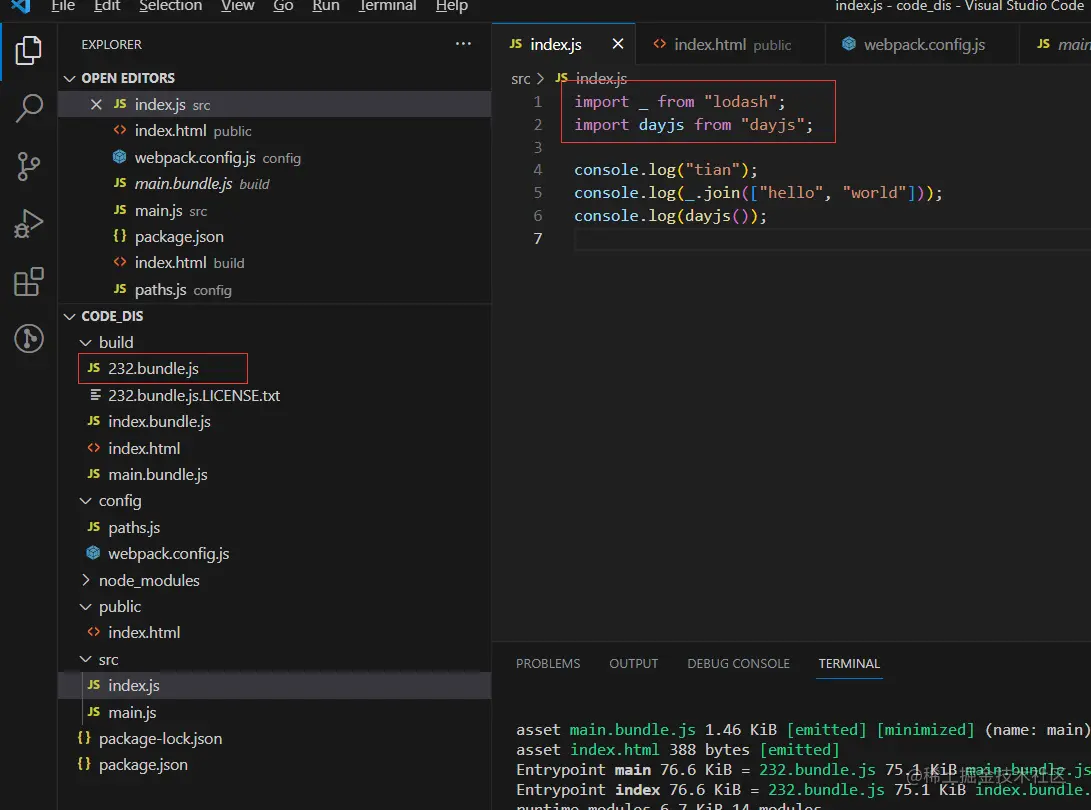Show the Debug Console panel

[x=738, y=663]
